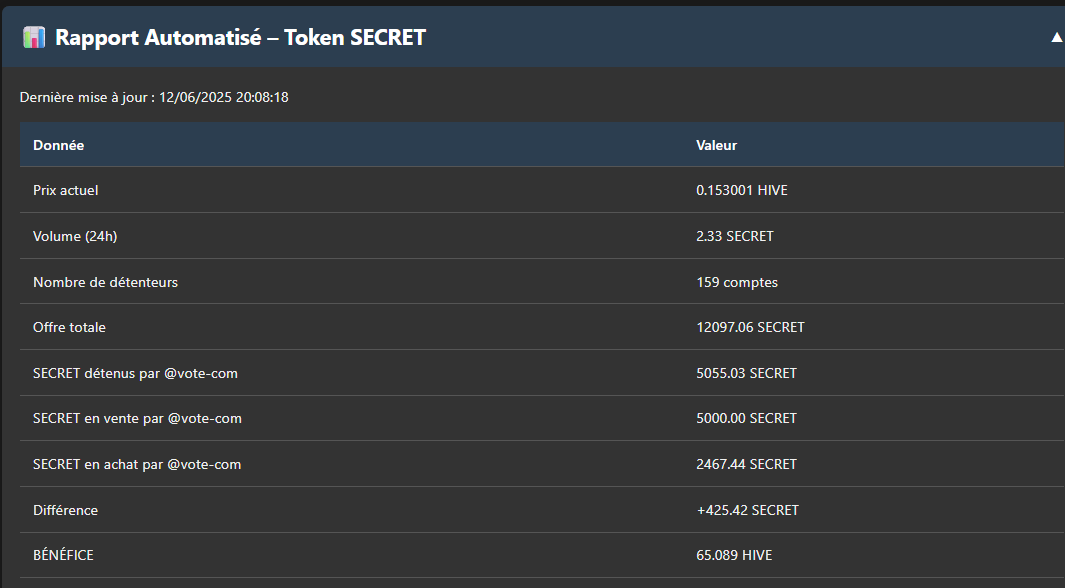The width and height of the screenshot is (1065, 588).
Task: Click the 5000.00 SECRET value
Action: [x=746, y=418]
